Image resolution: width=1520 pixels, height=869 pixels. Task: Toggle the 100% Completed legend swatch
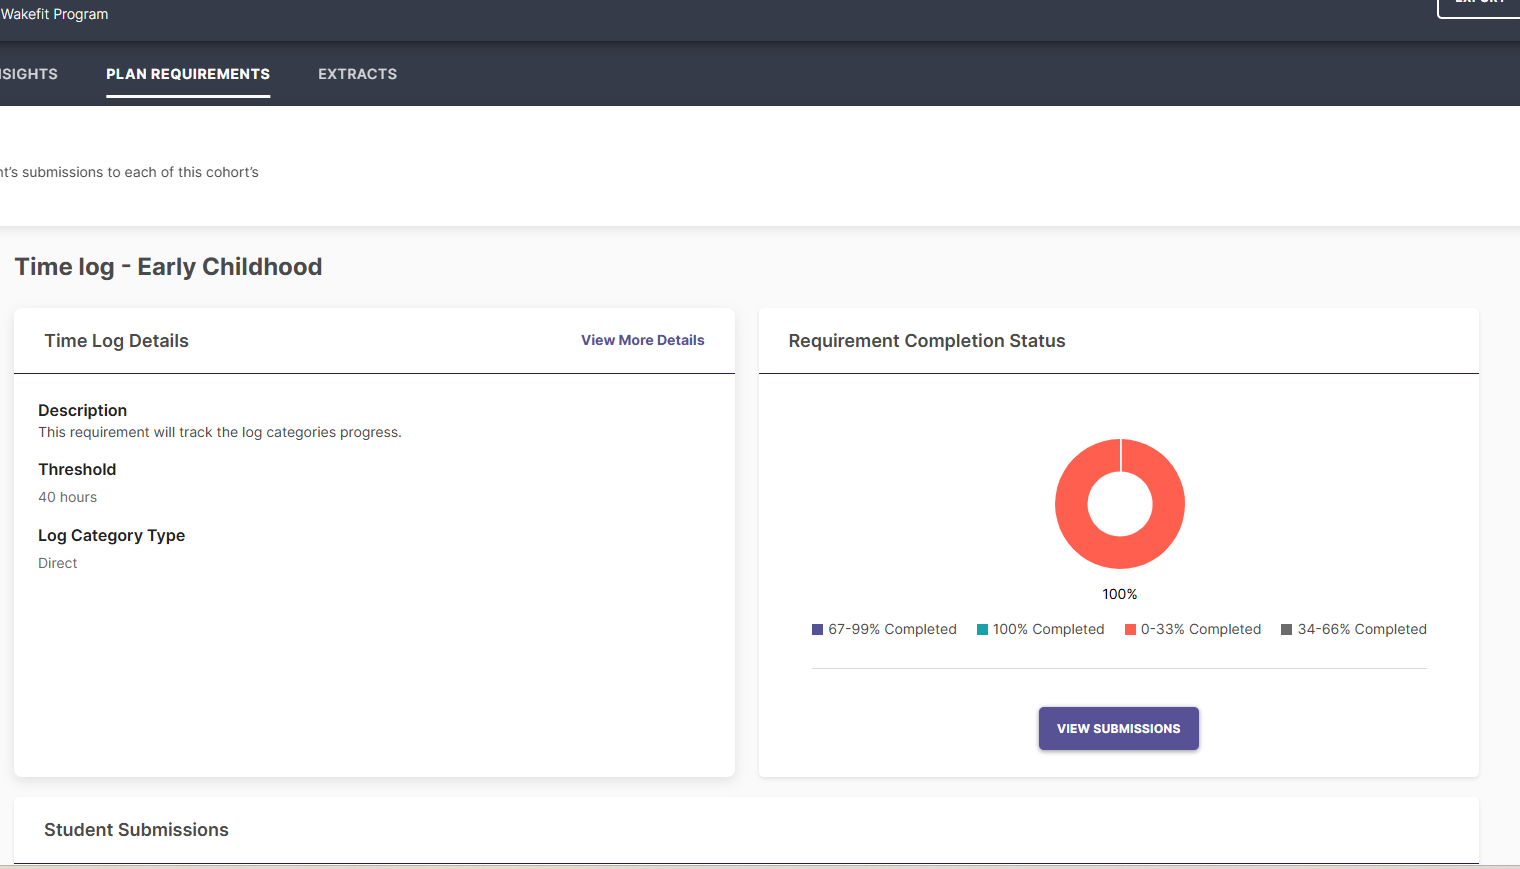coord(982,630)
